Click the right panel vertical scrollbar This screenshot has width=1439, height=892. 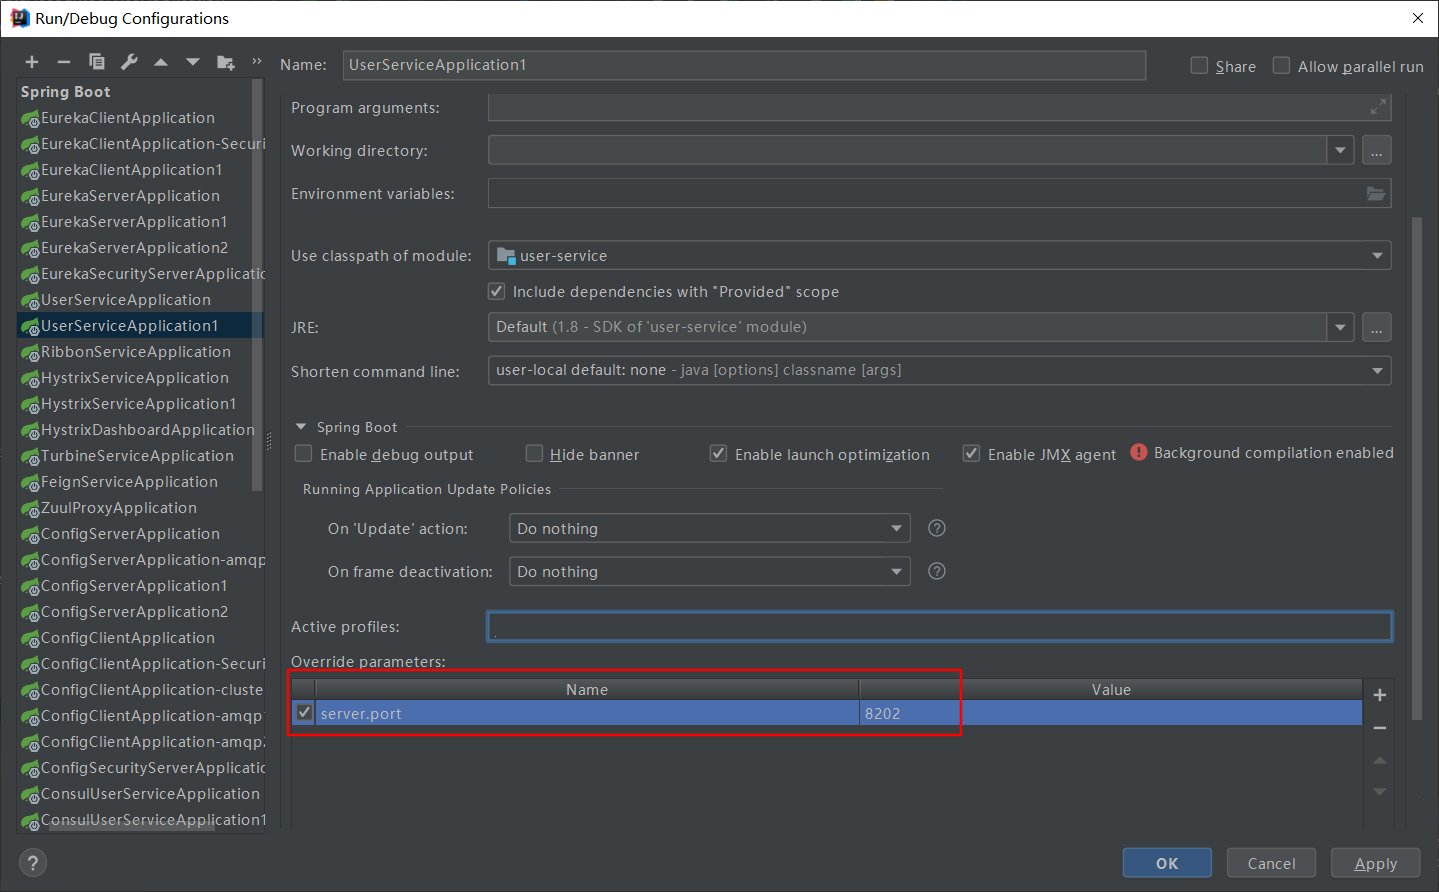click(x=1416, y=468)
